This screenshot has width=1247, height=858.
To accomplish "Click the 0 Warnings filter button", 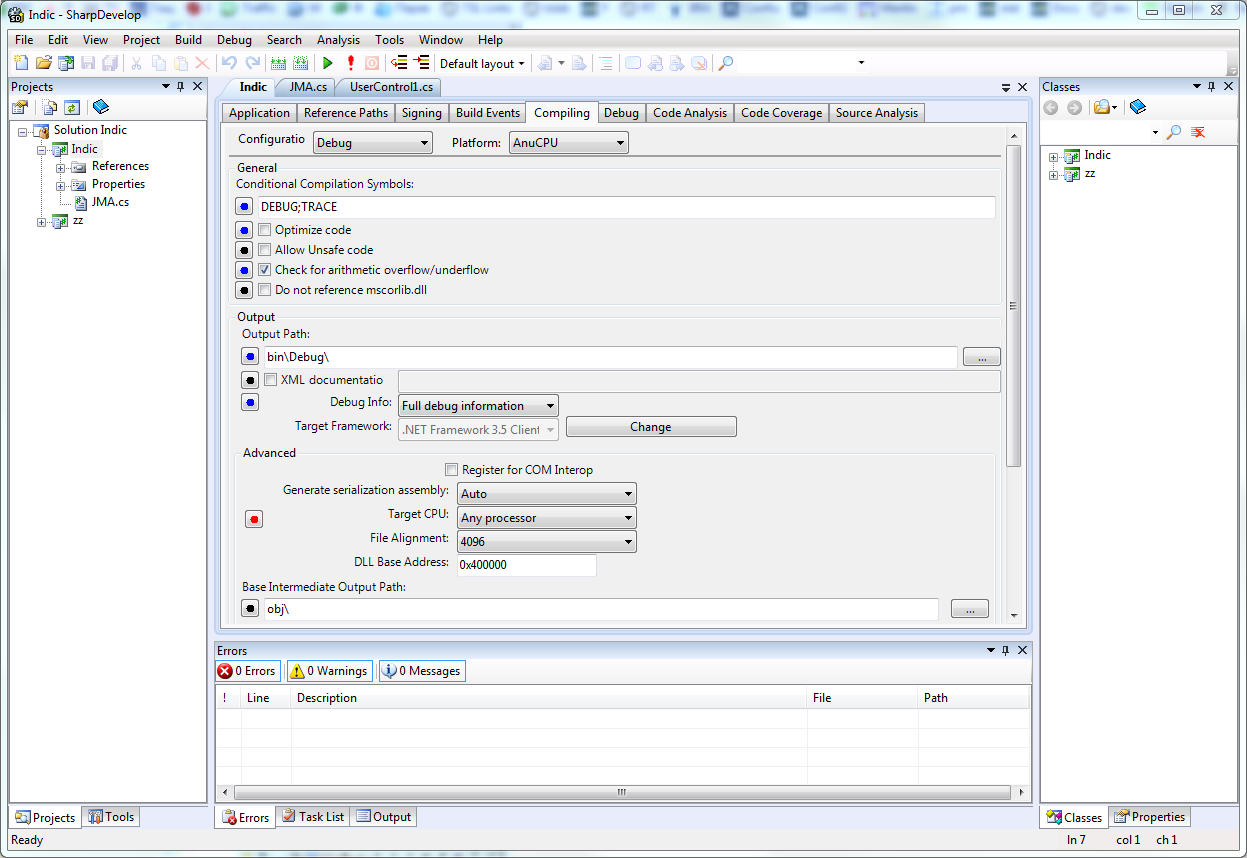I will [329, 671].
